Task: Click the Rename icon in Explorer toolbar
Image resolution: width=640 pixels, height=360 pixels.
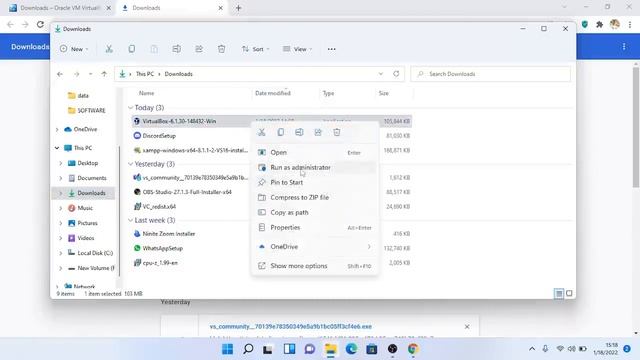Action: tap(176, 49)
